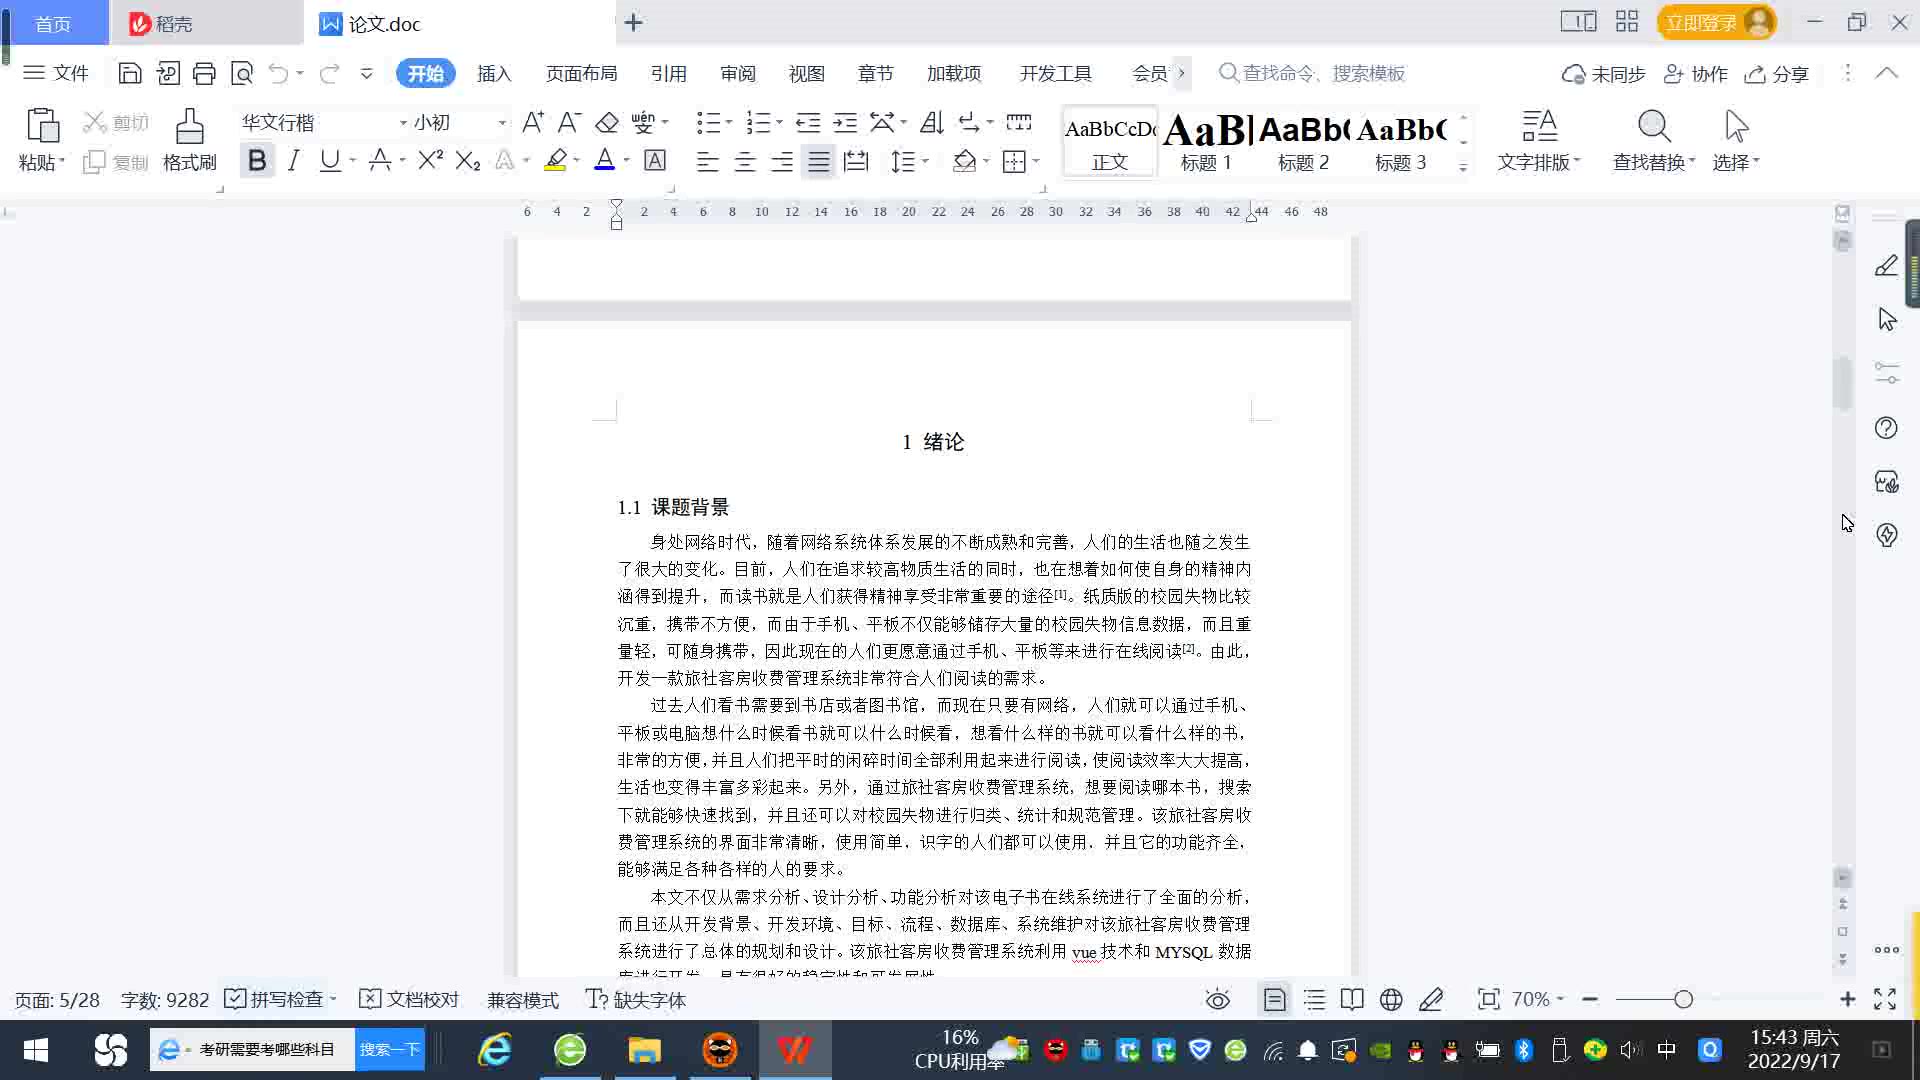Expand more ribbon tabs chevron

(1181, 73)
